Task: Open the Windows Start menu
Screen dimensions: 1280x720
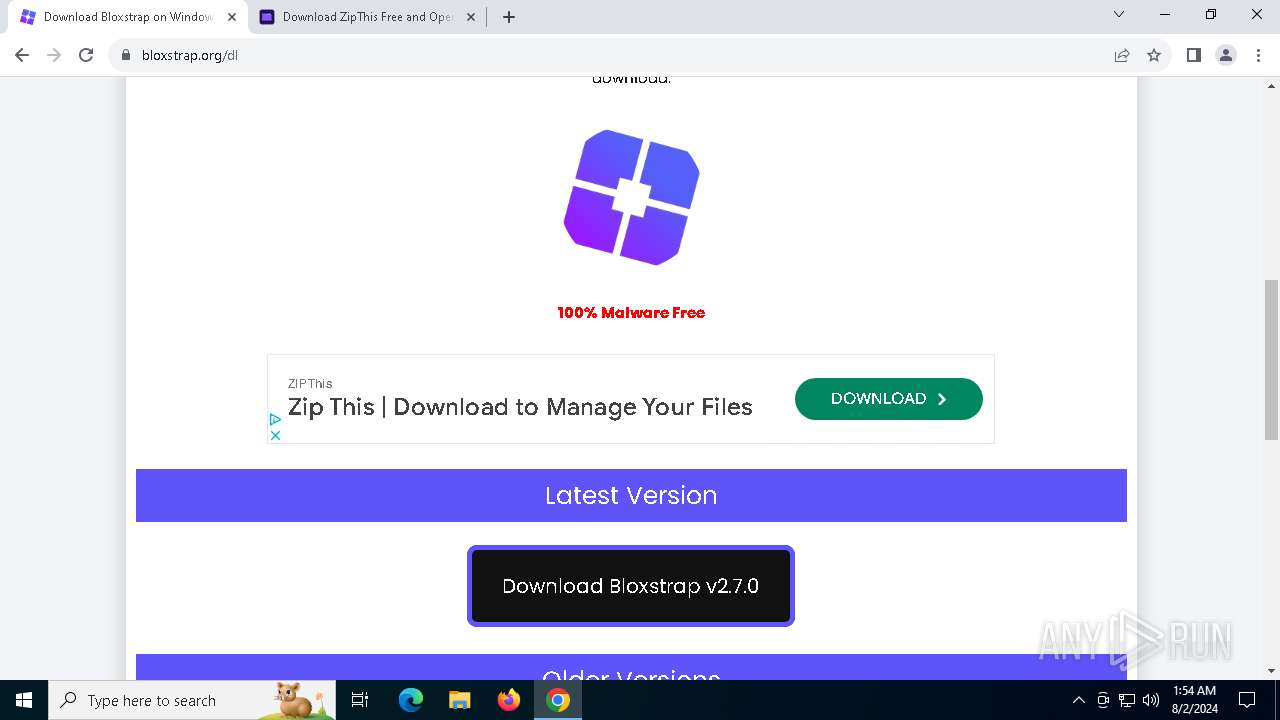Action: (x=24, y=700)
